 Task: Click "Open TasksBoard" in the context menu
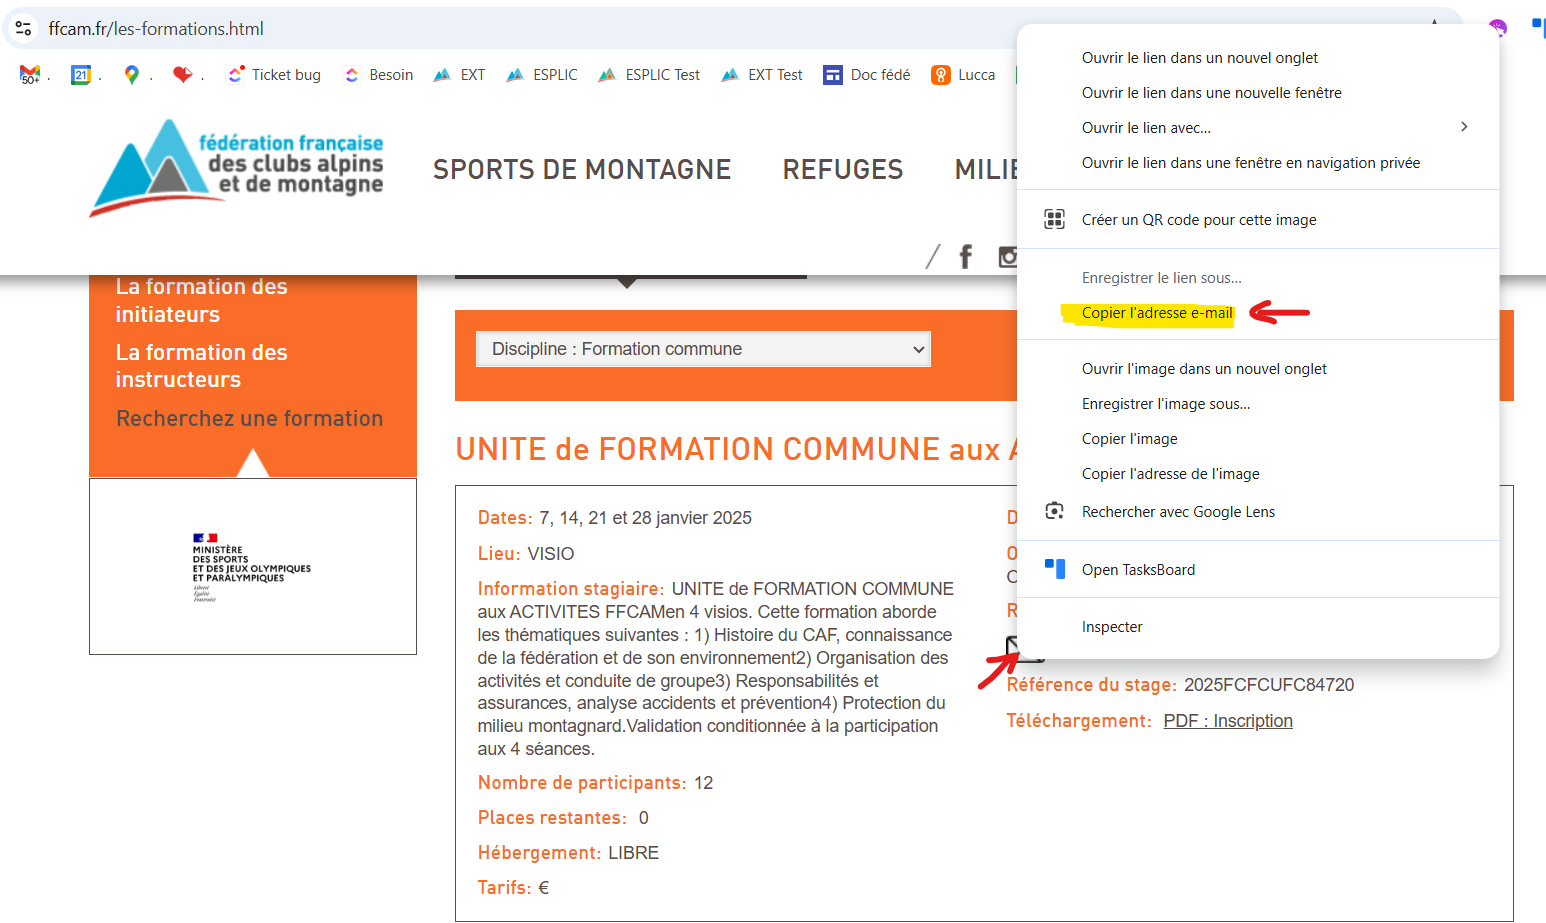[x=1139, y=569]
